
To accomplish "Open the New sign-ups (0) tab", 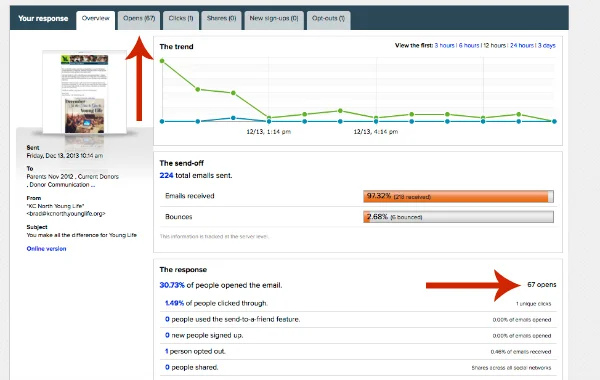I will click(x=274, y=20).
